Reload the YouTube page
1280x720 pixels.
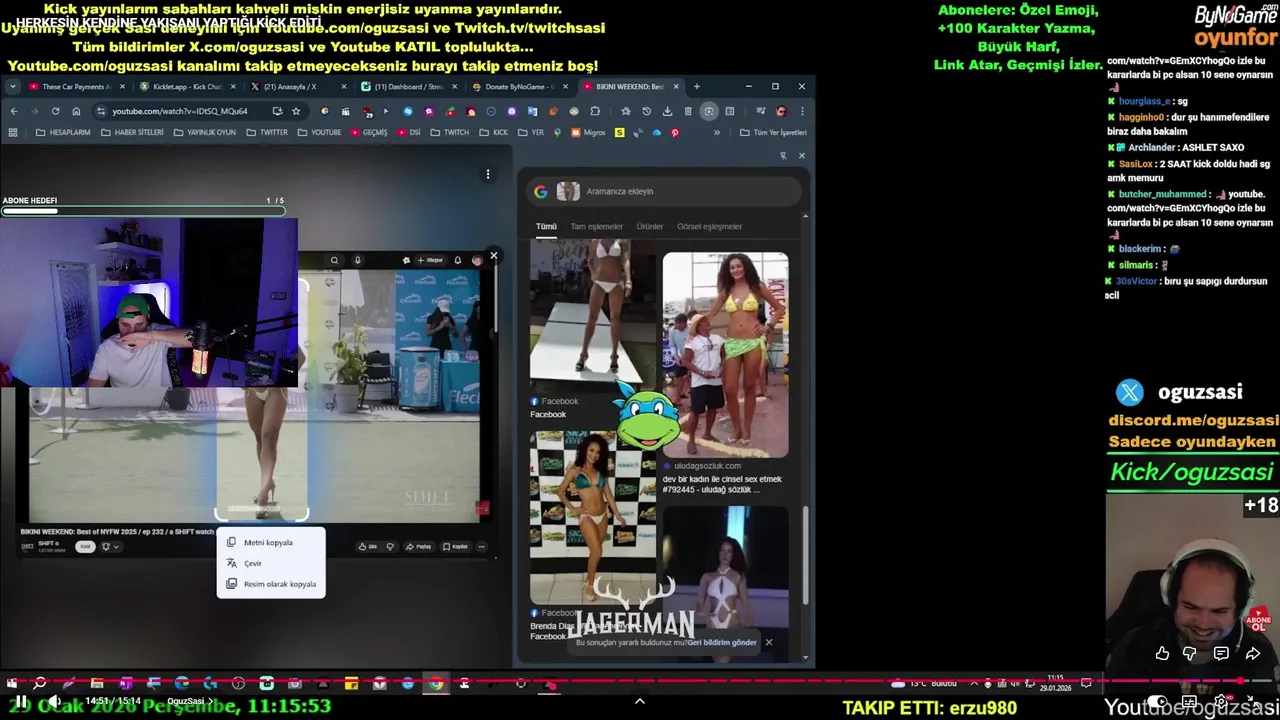click(55, 111)
